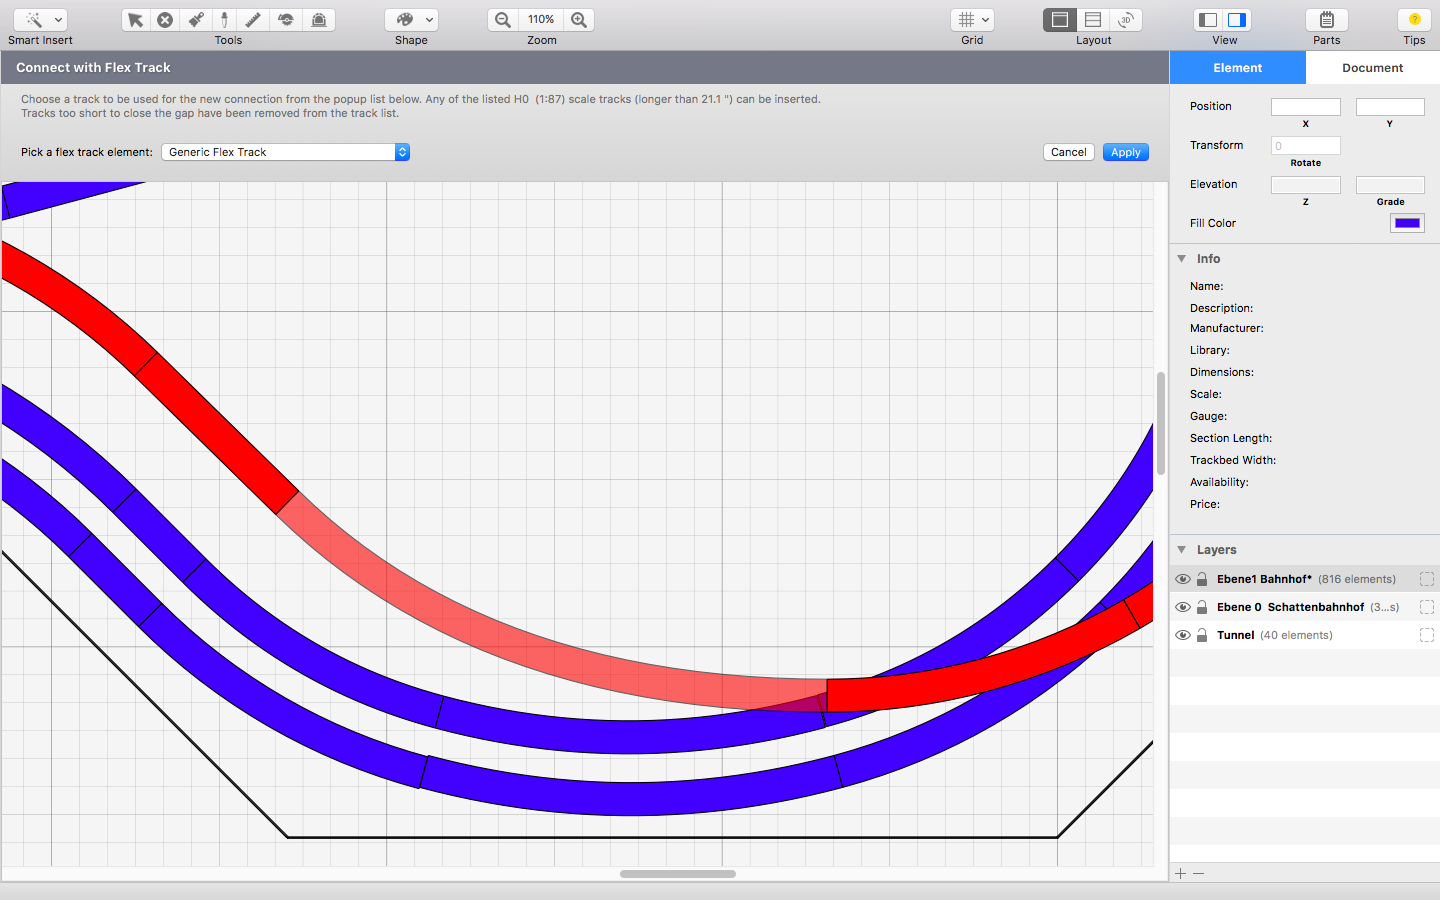
Task: Click the Grid icon in toolbar
Action: (x=966, y=20)
